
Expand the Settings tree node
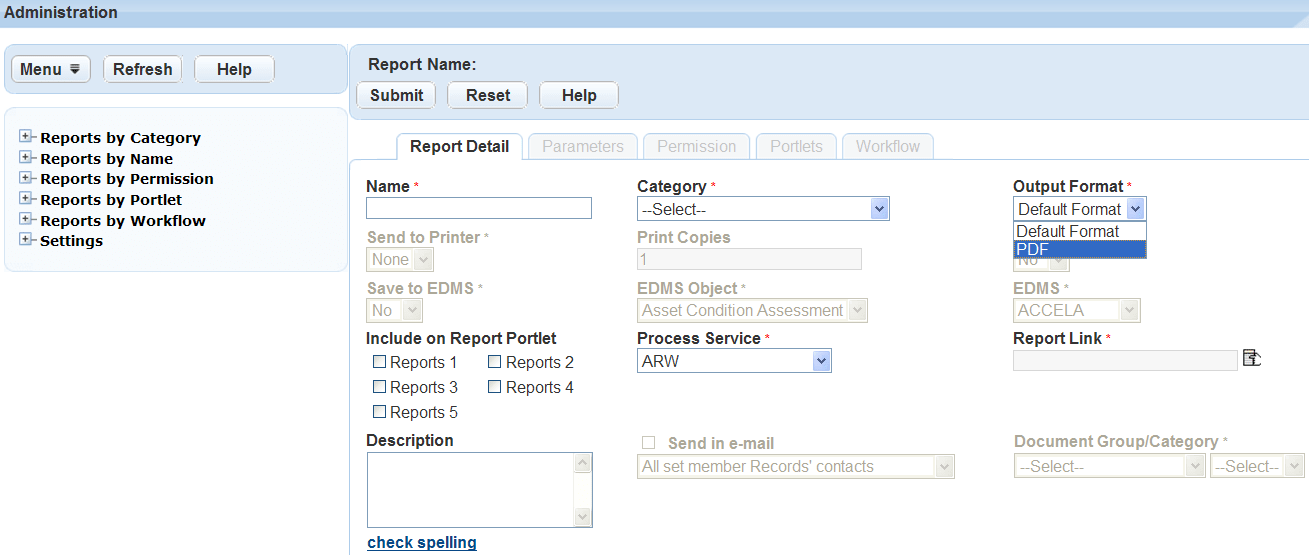pyautogui.click(x=27, y=240)
